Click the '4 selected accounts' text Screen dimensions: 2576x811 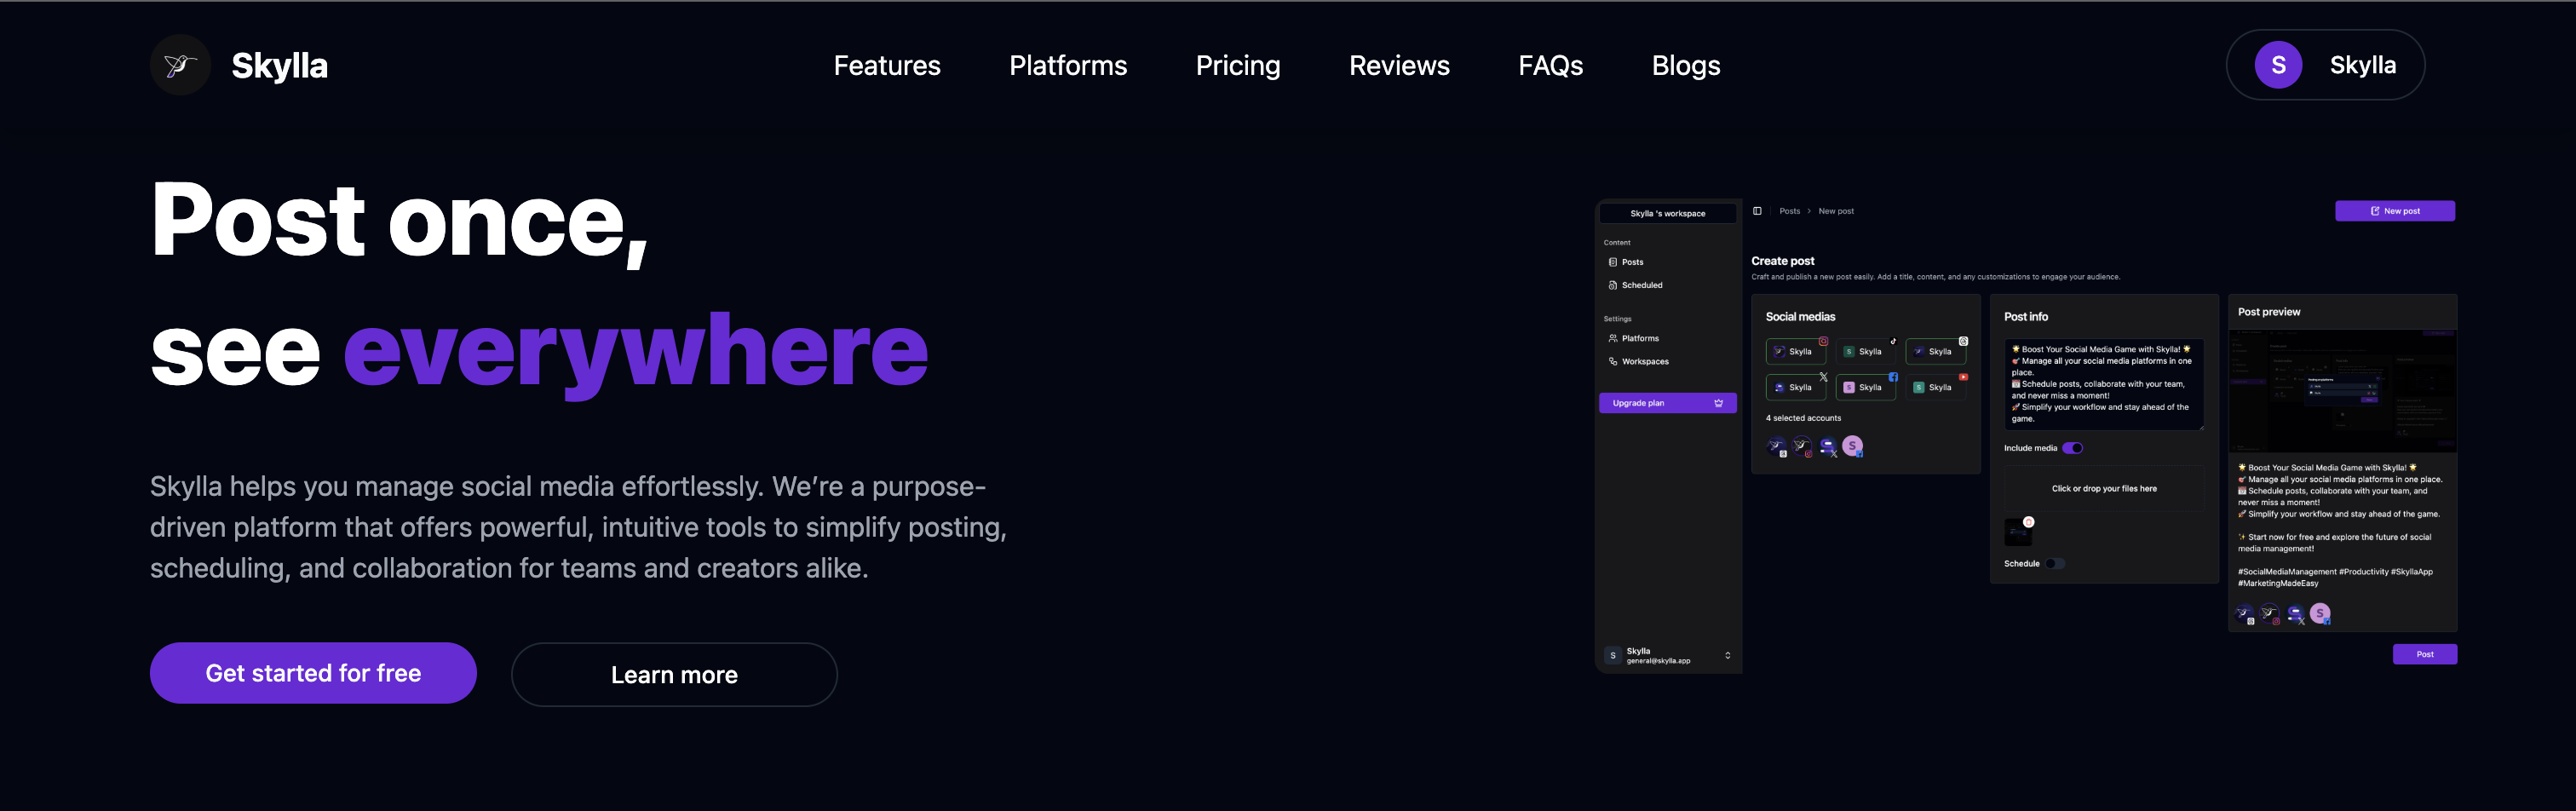1803,418
